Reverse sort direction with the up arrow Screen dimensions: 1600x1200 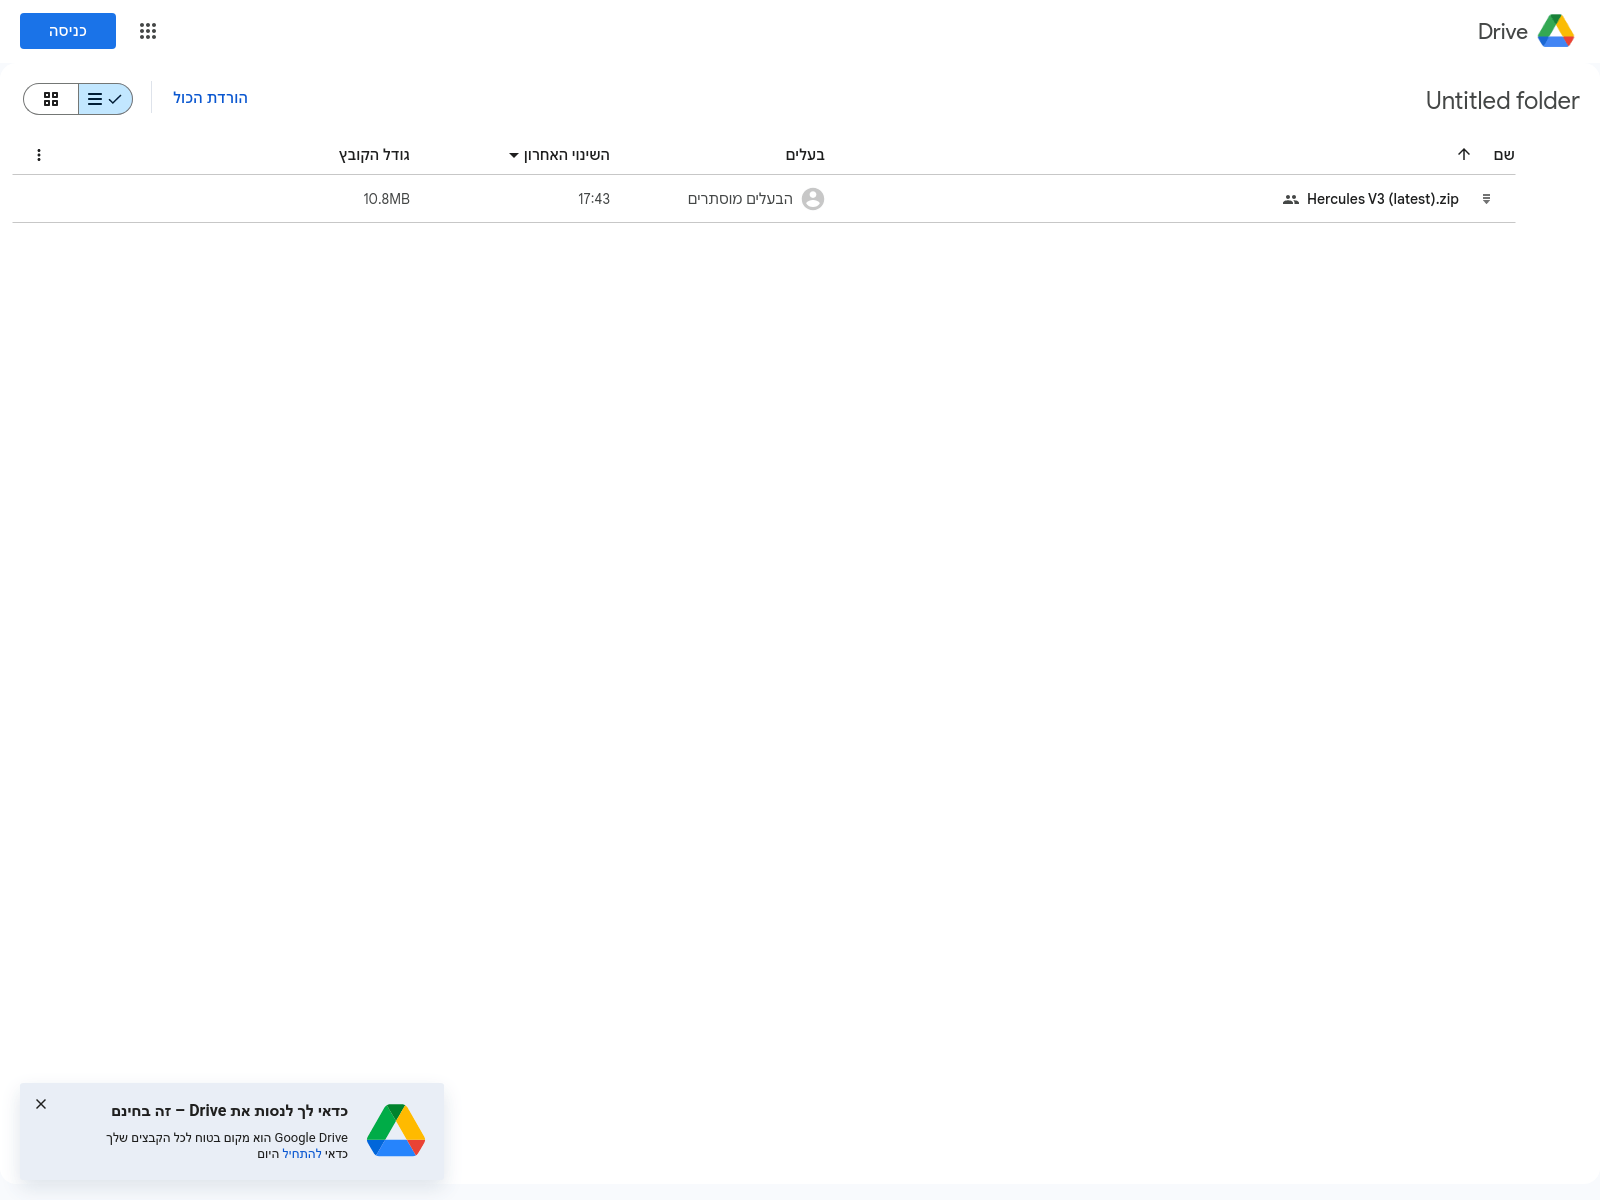click(1464, 154)
